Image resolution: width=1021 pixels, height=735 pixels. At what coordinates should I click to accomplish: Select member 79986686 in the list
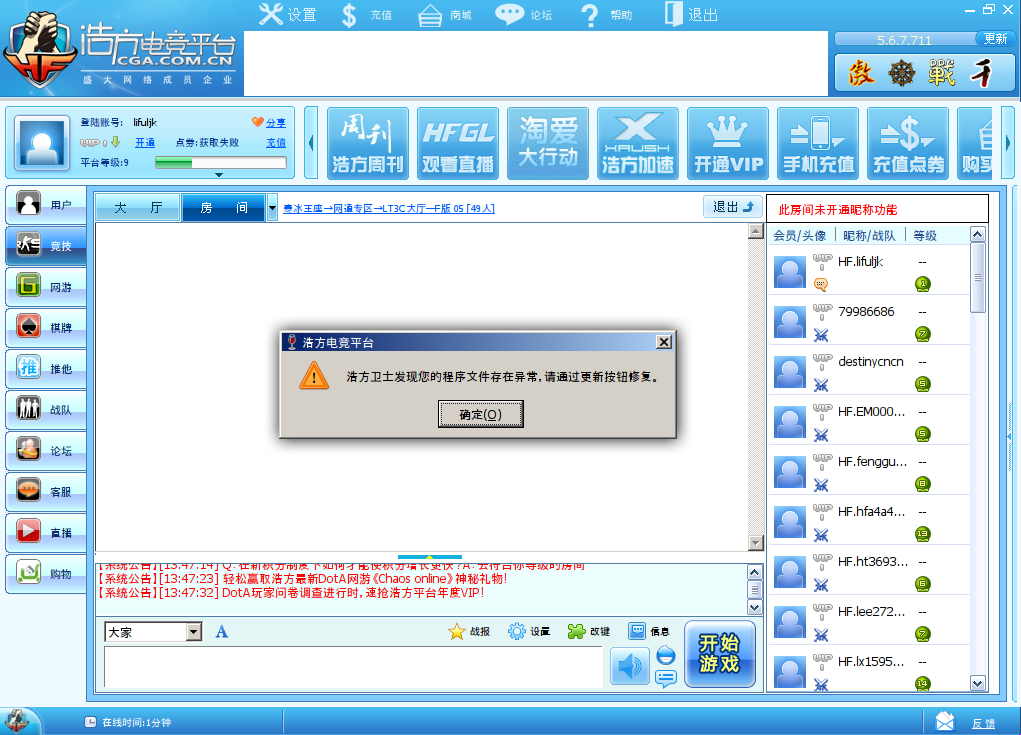click(869, 320)
